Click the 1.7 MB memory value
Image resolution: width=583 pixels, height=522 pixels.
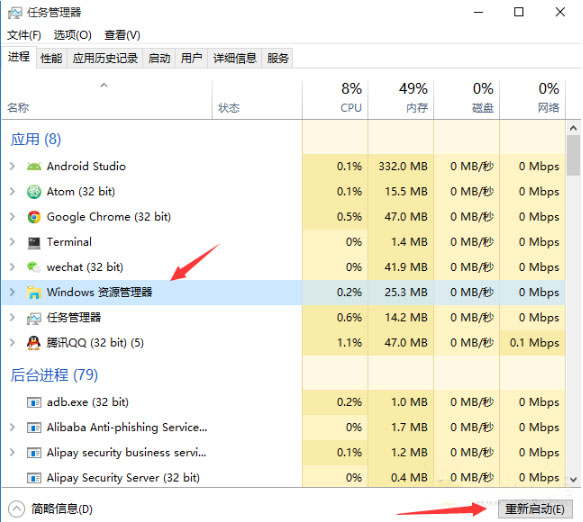409,428
